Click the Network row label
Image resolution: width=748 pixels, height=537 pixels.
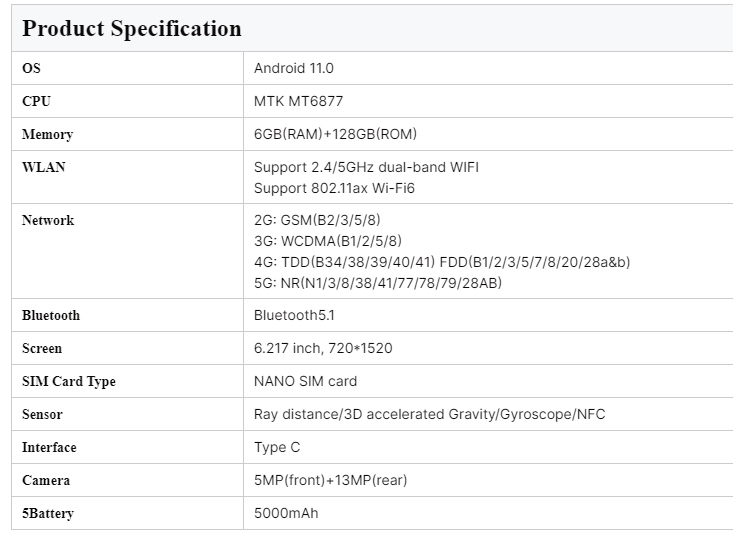(48, 220)
